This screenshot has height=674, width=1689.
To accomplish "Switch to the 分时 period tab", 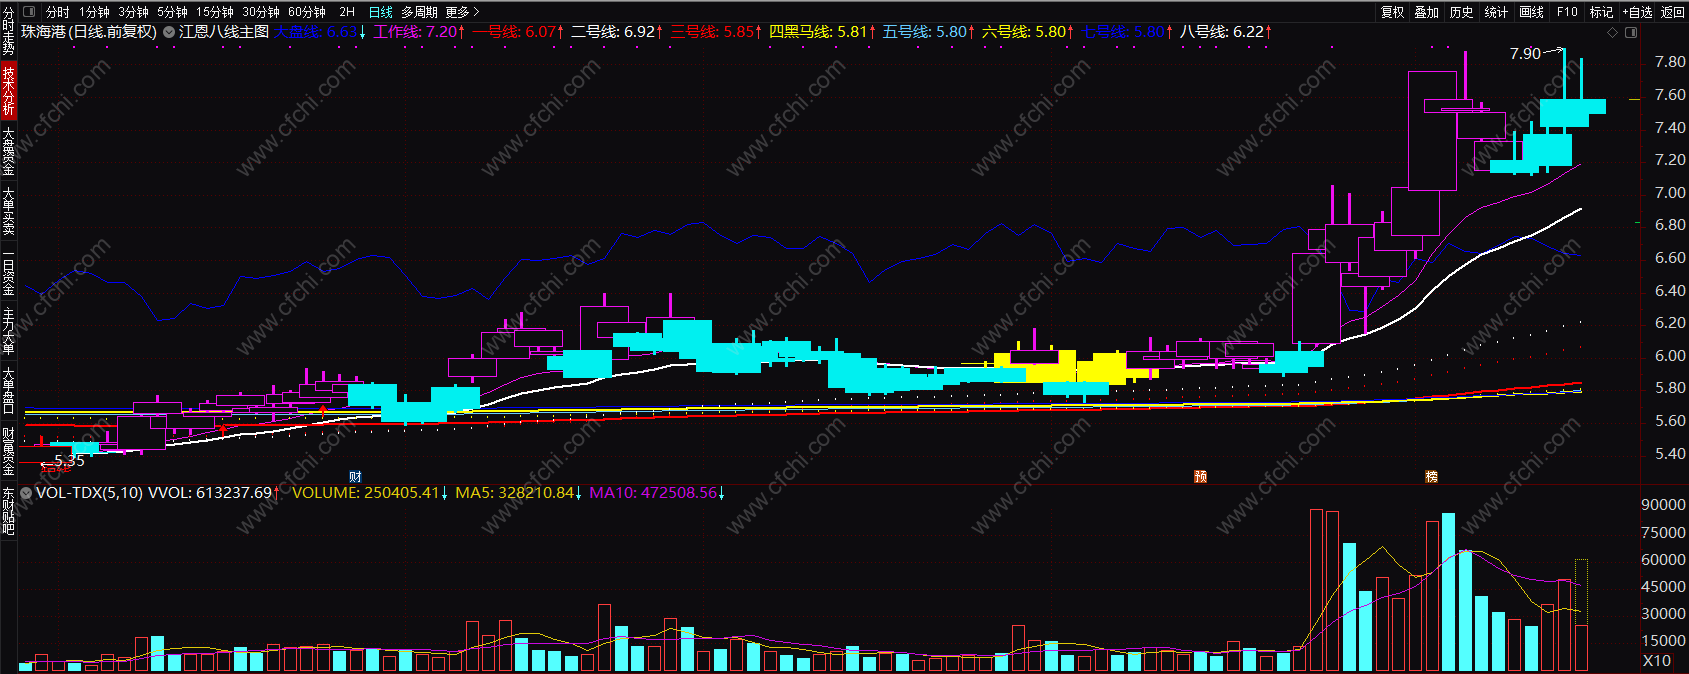I will click(x=58, y=12).
